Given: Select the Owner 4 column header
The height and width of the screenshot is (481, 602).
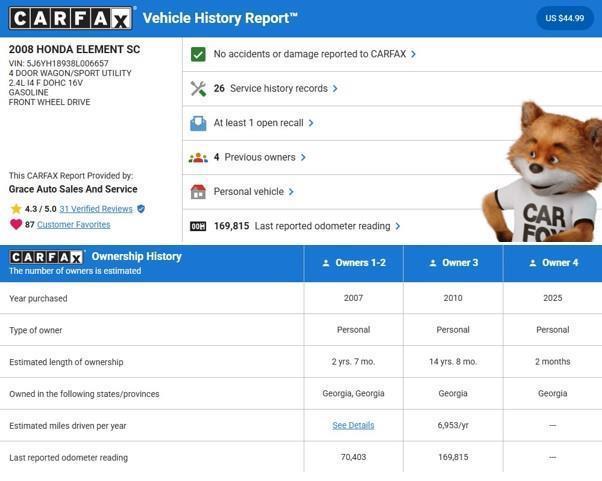Looking at the screenshot, I should point(553,263).
